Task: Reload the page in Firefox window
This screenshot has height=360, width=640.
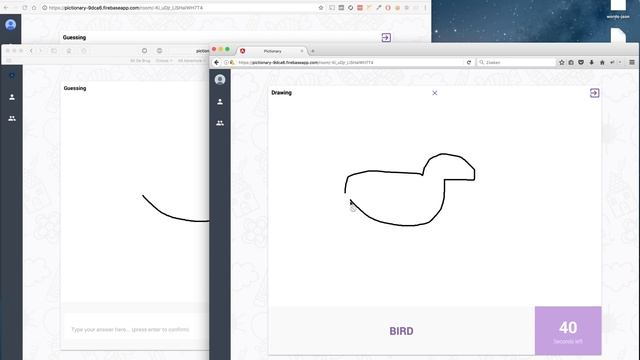Action: pyautogui.click(x=469, y=62)
